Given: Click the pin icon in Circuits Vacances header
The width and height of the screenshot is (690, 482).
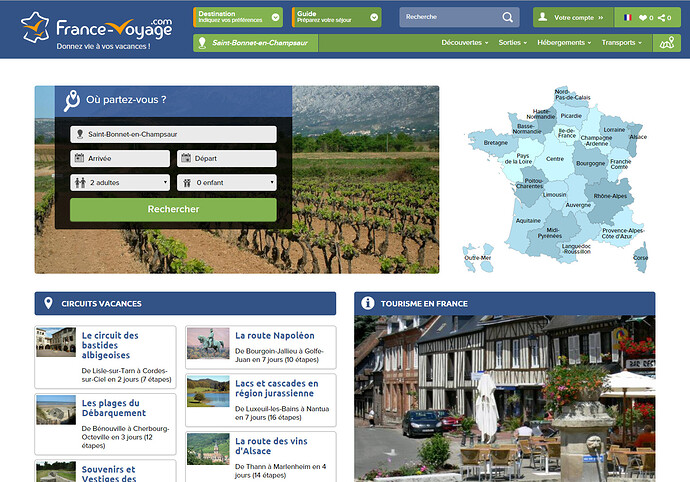Looking at the screenshot, I should coord(48,303).
